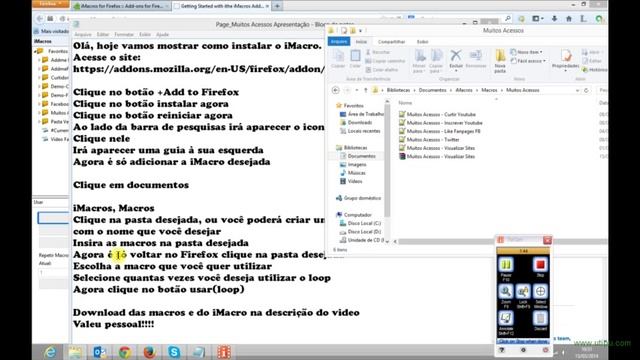This screenshot has width=640, height=360.
Task: Open a new Firefox tab
Action: click(x=277, y=6)
